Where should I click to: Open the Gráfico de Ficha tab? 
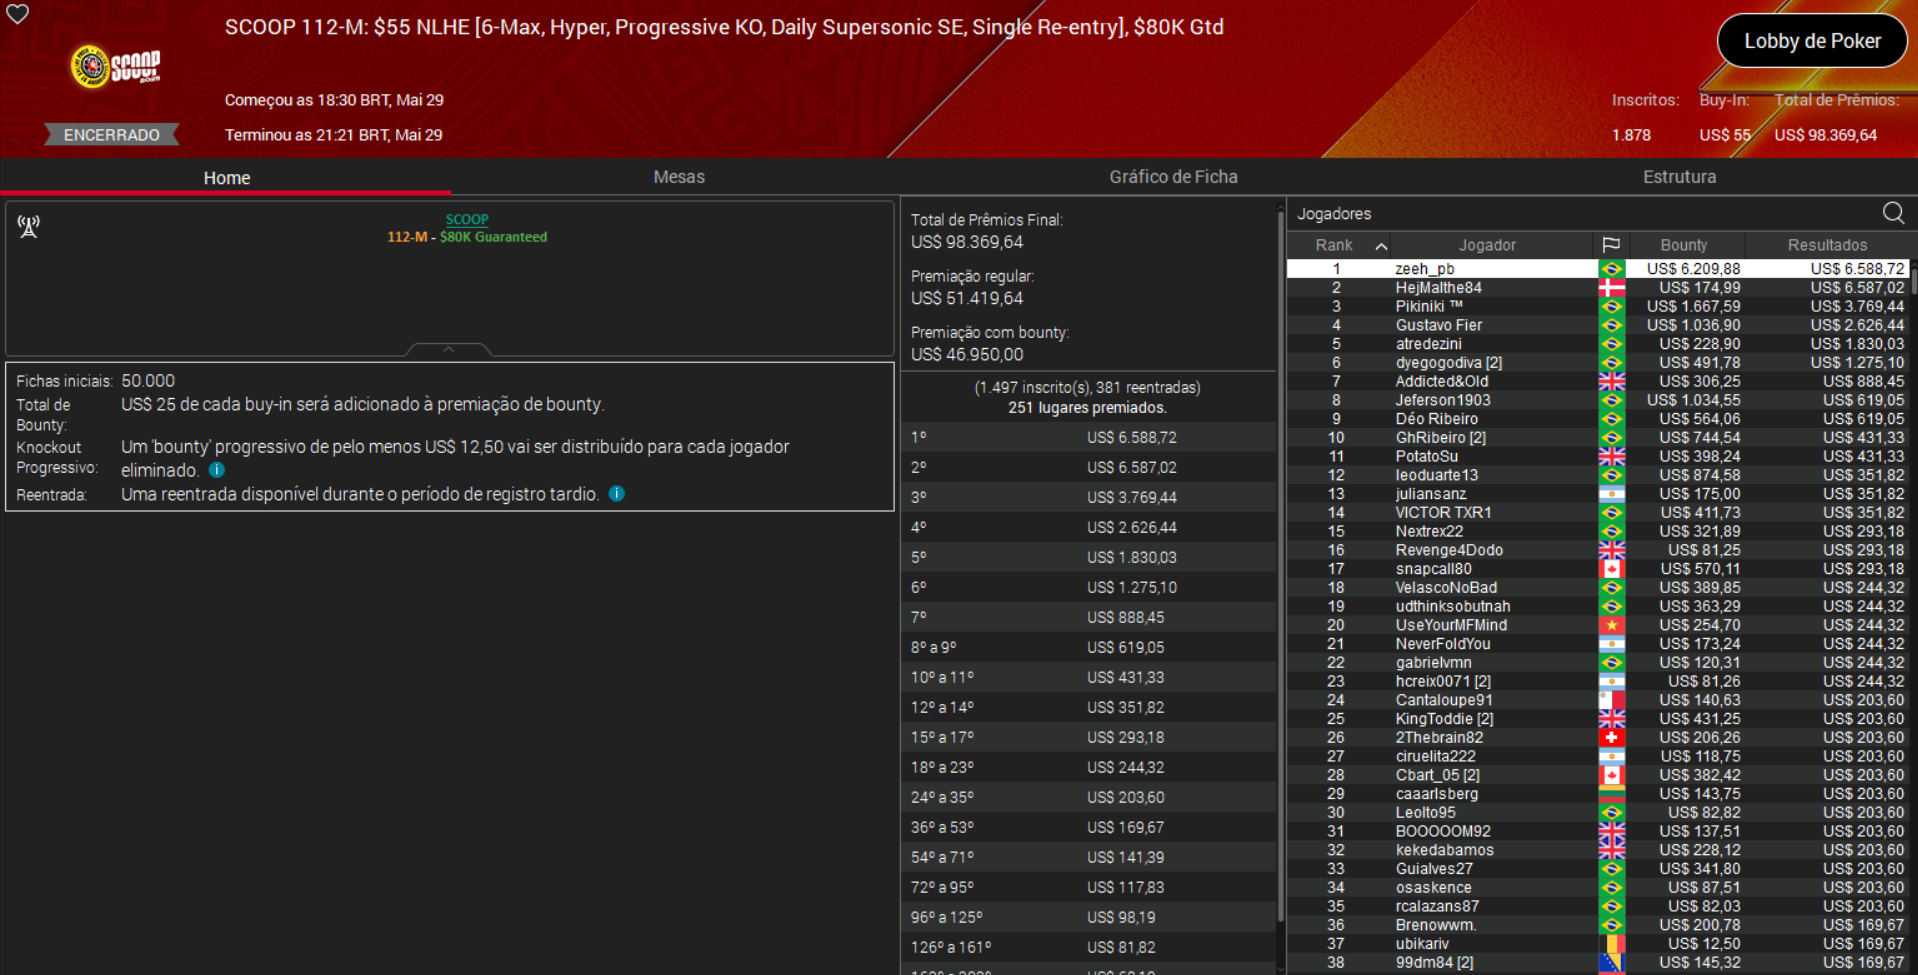click(1173, 177)
